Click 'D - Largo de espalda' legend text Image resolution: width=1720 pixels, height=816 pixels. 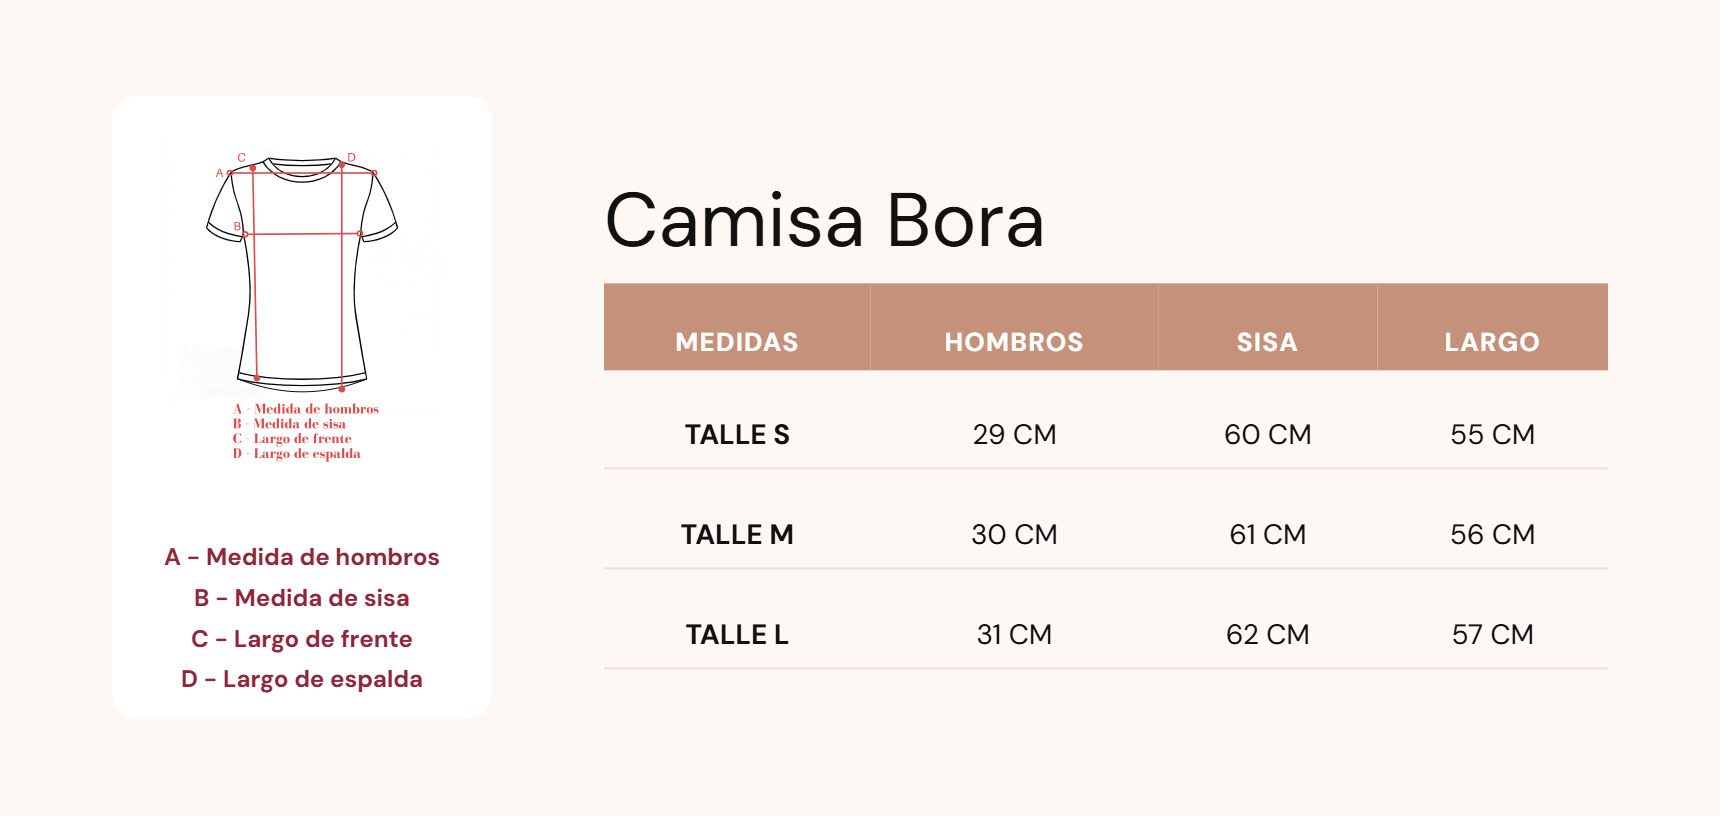click(x=302, y=679)
